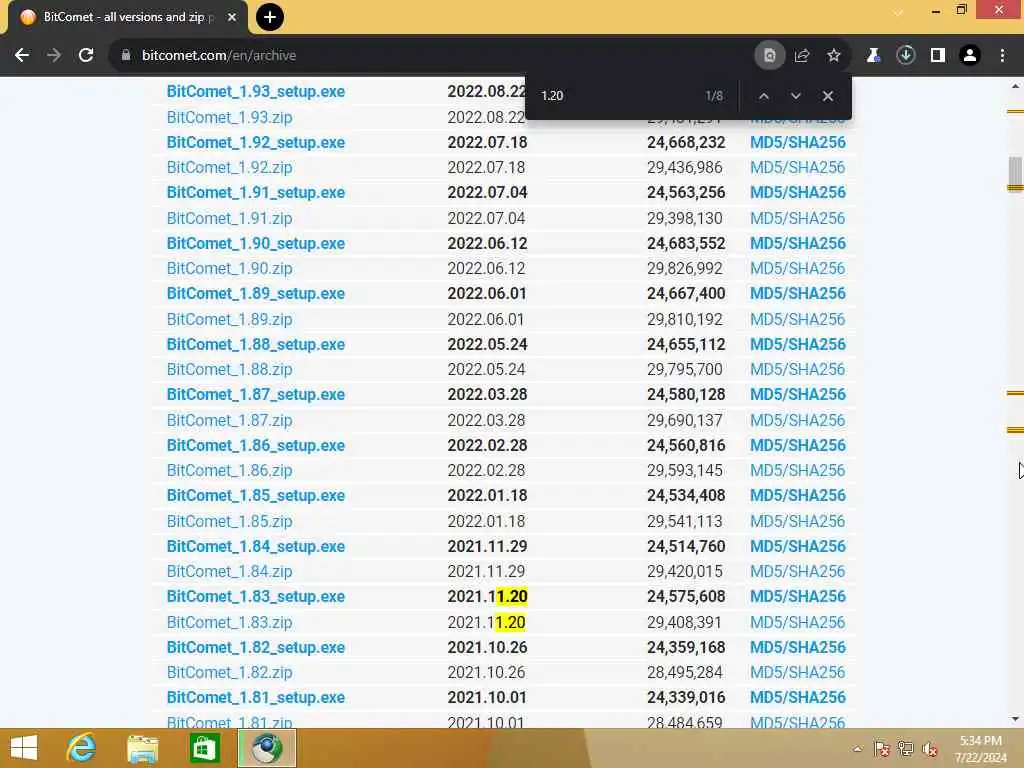
Task: Close the find bar
Action: click(827, 96)
